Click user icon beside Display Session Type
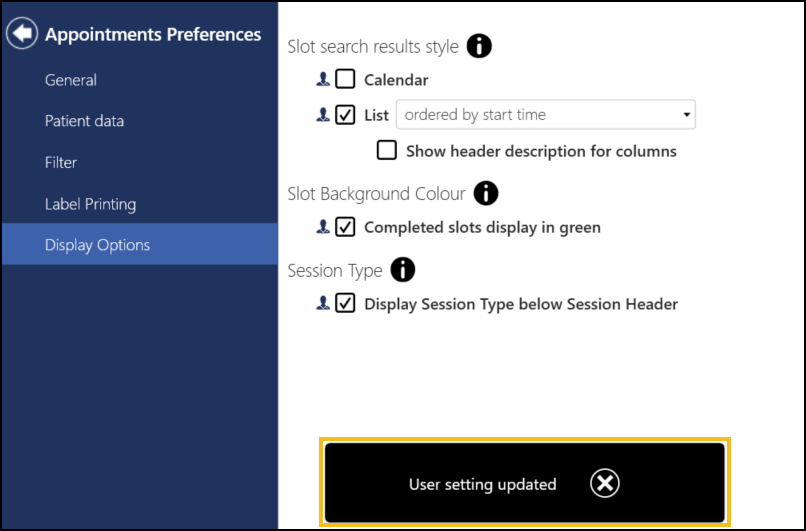This screenshot has width=806, height=531. pyautogui.click(x=323, y=303)
